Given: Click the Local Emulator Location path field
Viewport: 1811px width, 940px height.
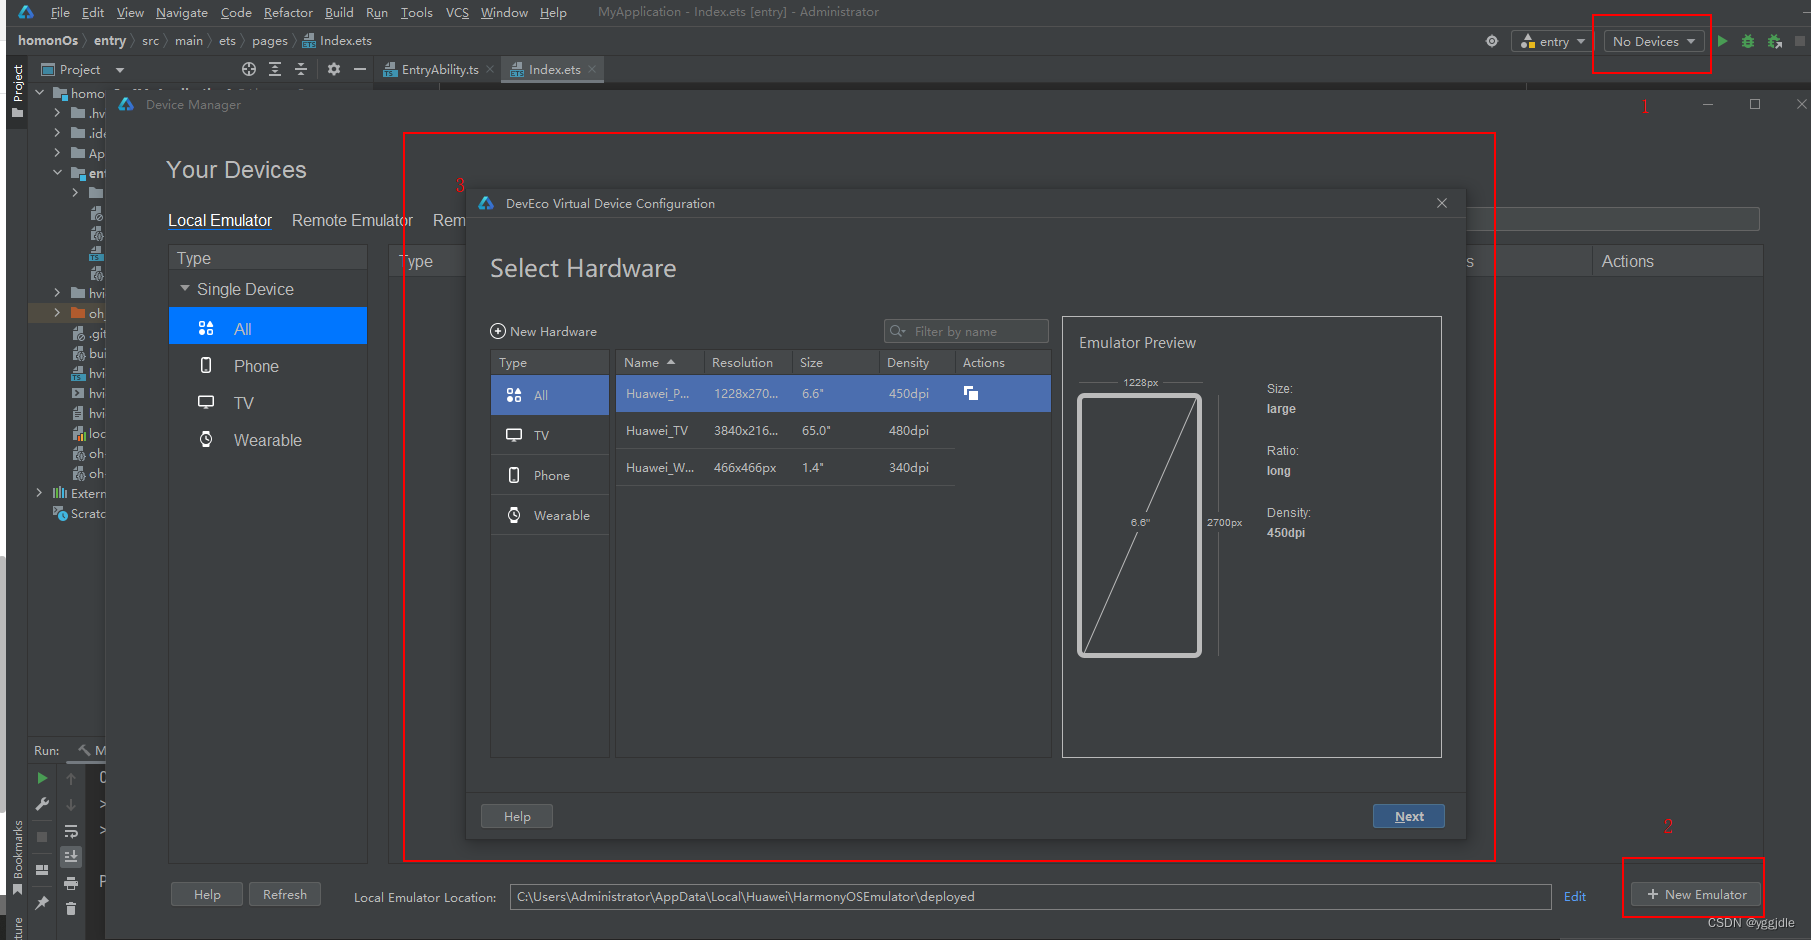Looking at the screenshot, I should pos(1030,896).
